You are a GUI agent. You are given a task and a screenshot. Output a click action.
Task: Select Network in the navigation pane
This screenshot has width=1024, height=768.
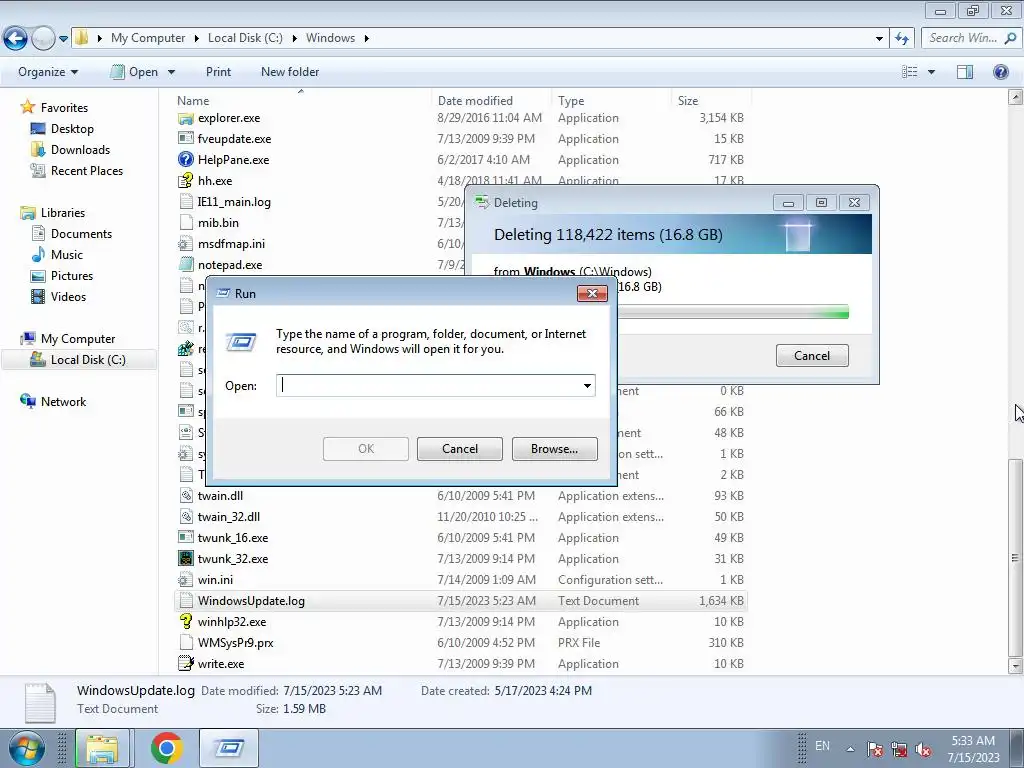(63, 402)
